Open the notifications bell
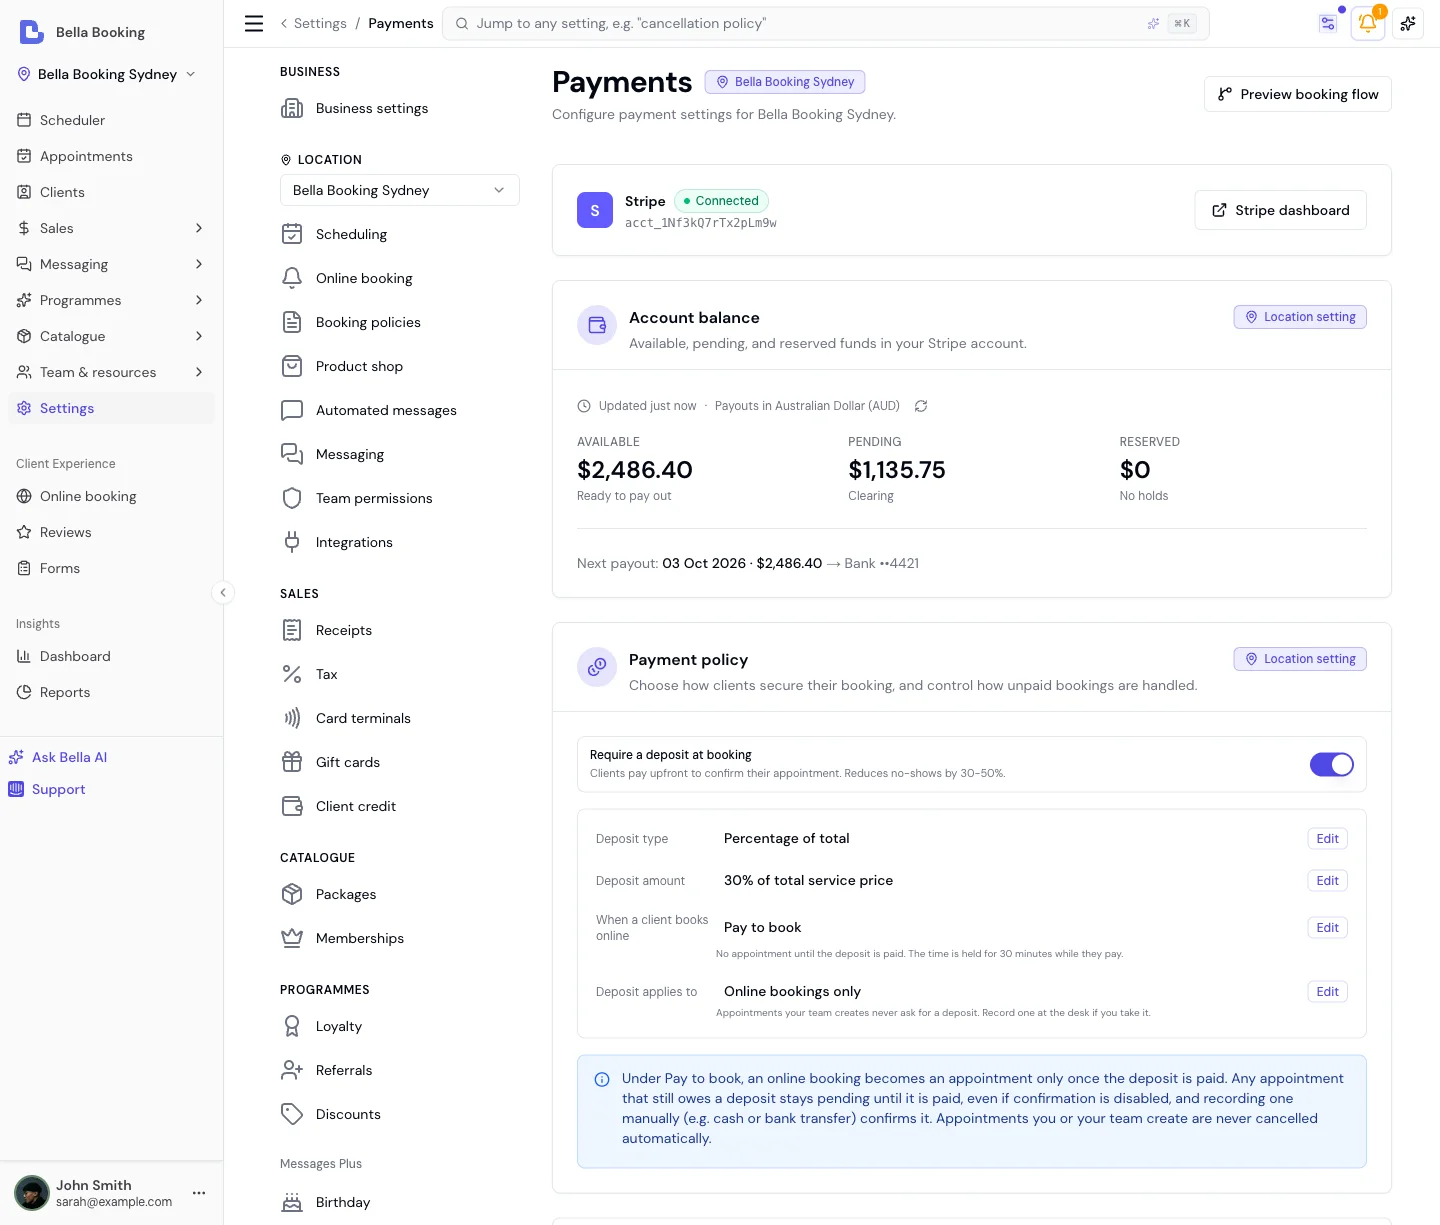The width and height of the screenshot is (1440, 1225). 1367,23
